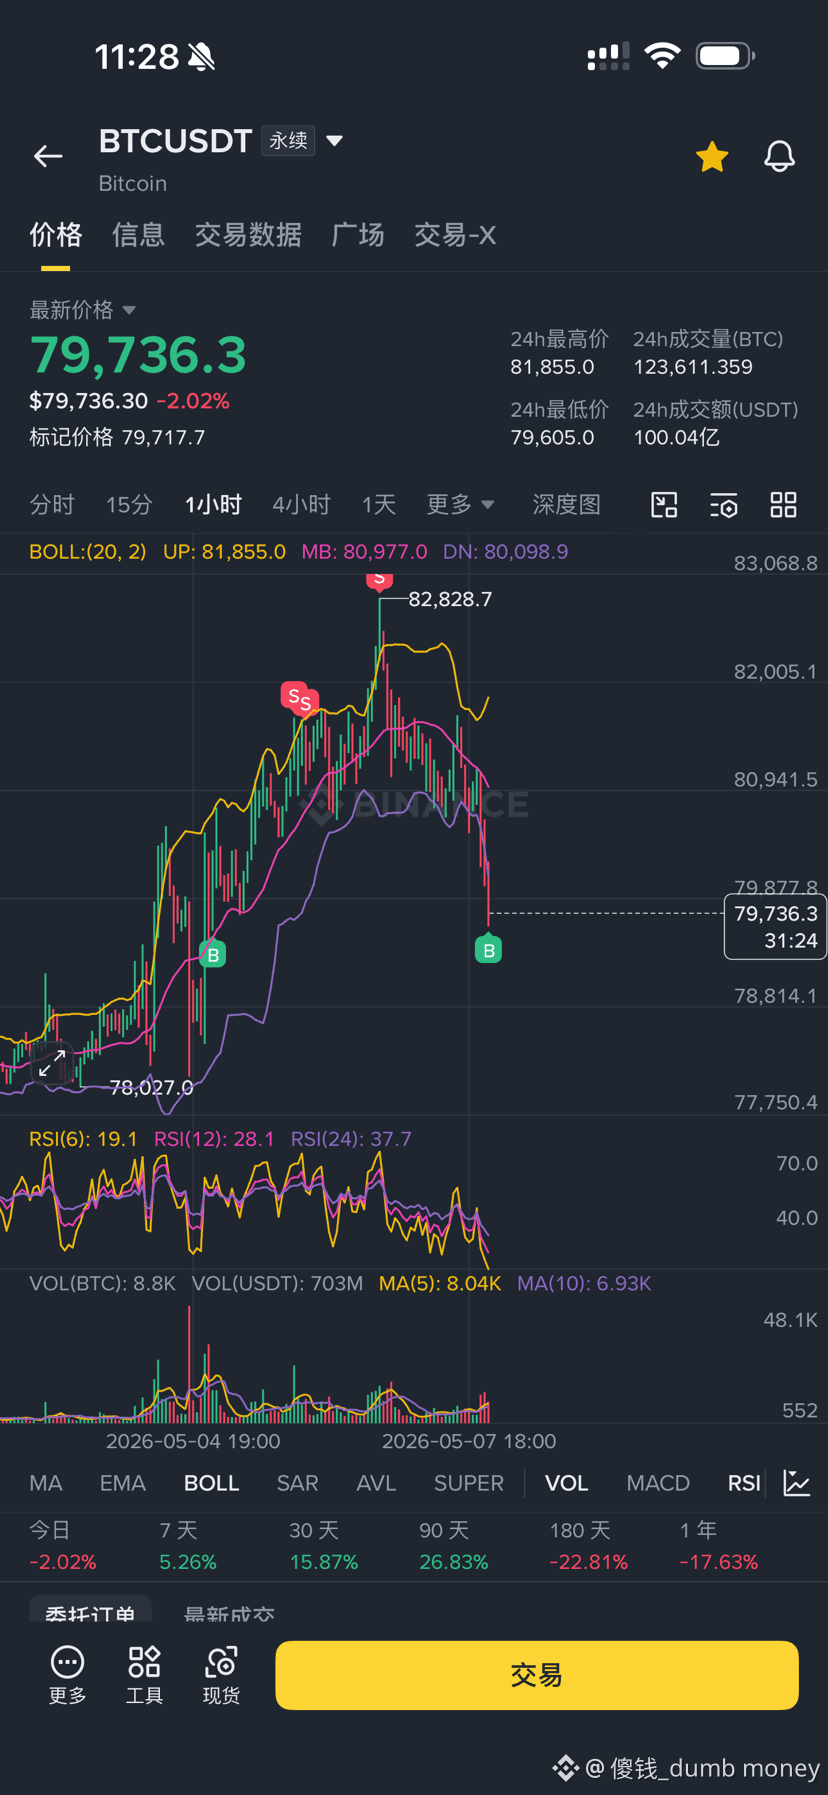Tap the current price label 79,736.3
The image size is (828, 1795).
(775, 927)
